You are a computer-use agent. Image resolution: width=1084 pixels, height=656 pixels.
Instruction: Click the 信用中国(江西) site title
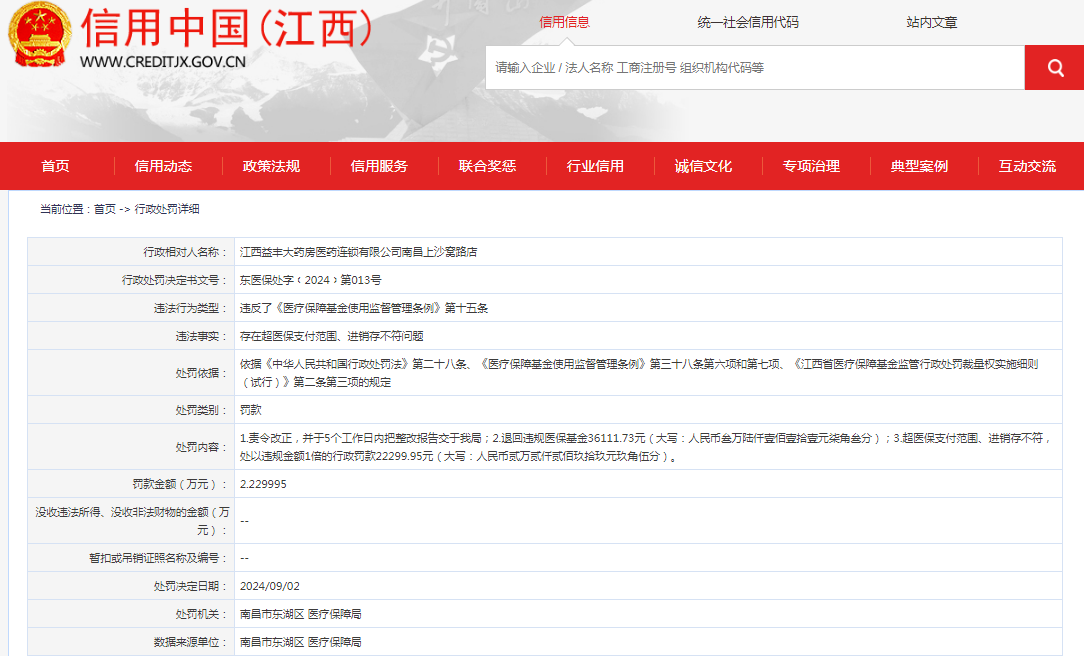click(227, 28)
